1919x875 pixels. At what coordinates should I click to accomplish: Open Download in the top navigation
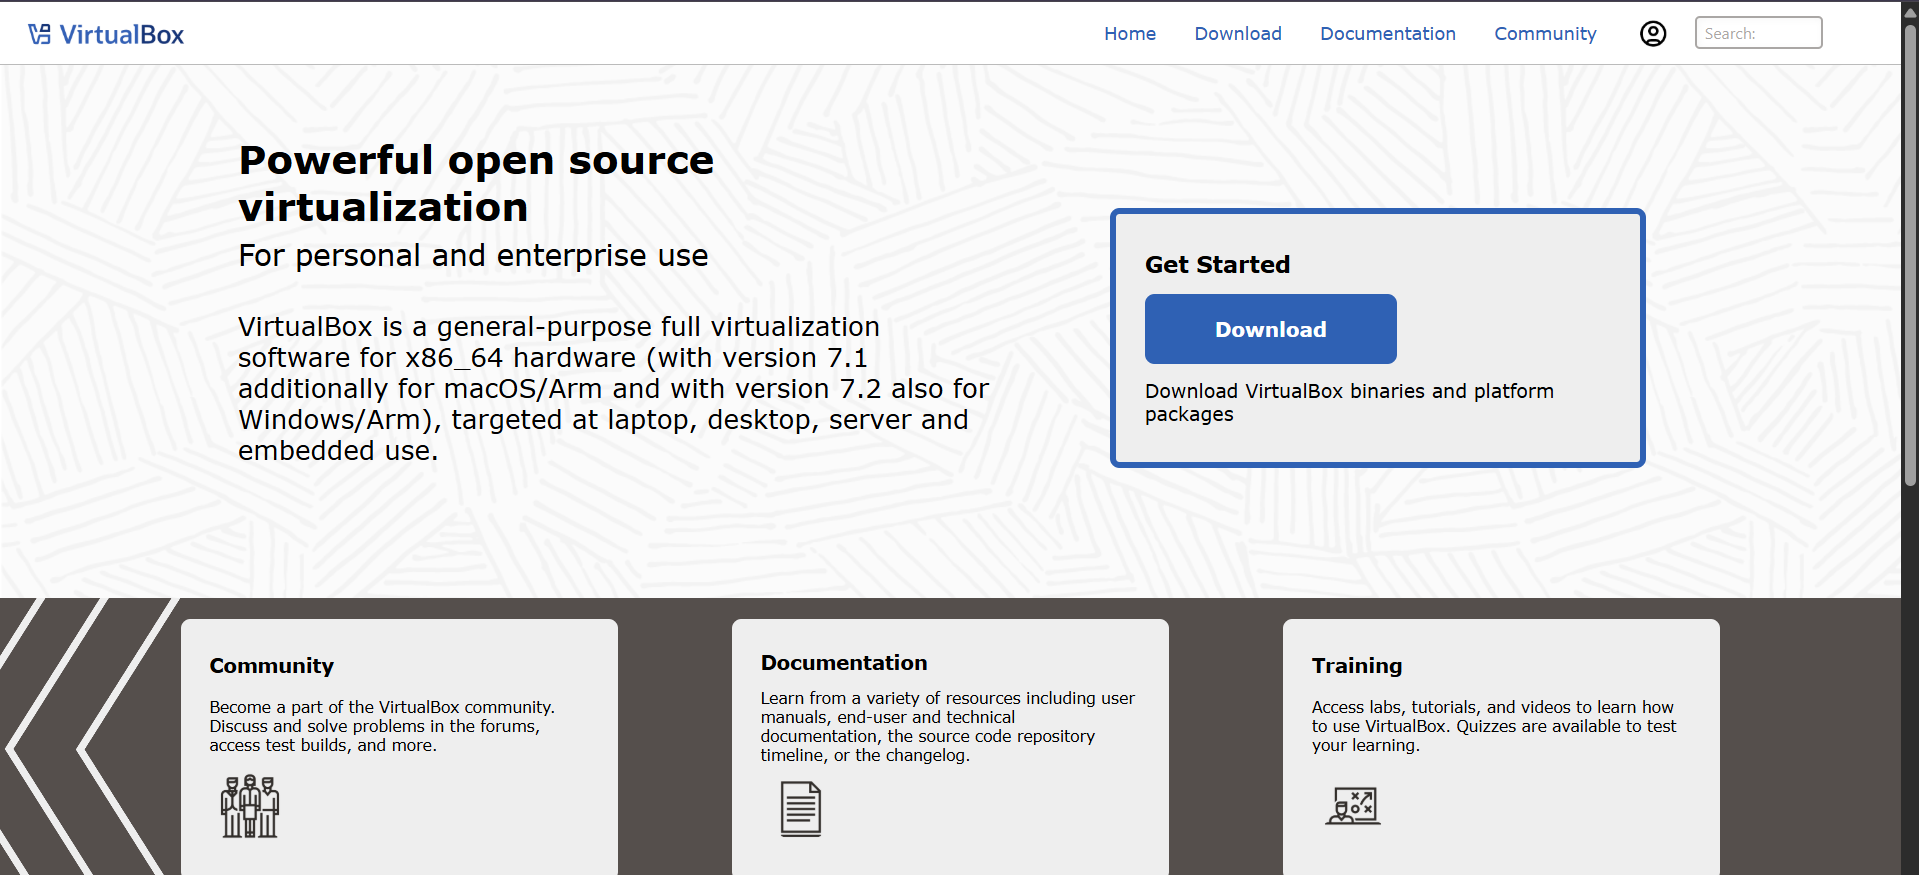pos(1238,34)
